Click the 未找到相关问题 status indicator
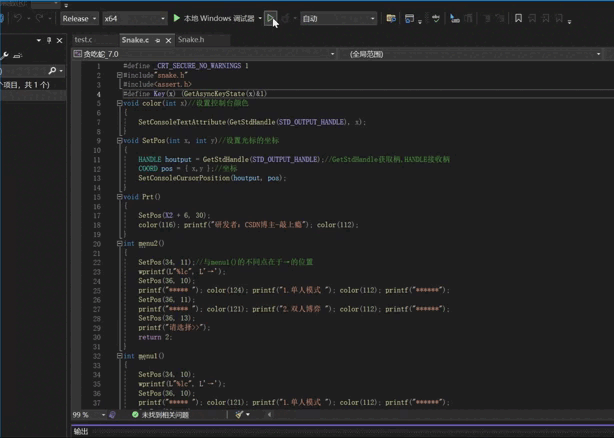614x438 pixels. click(160, 414)
